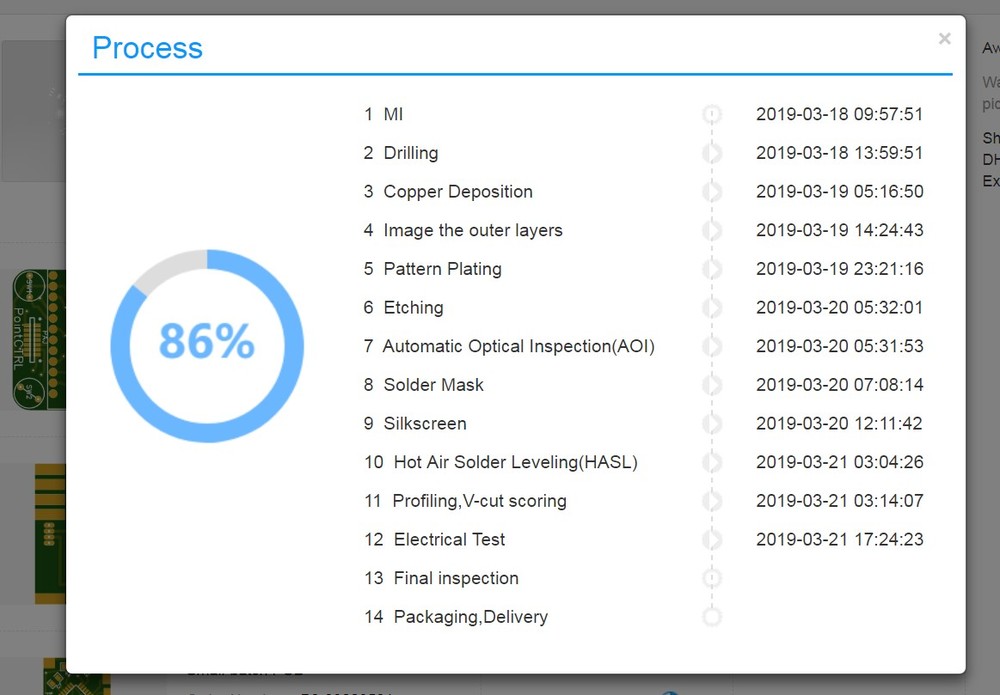Image resolution: width=1000 pixels, height=695 pixels.
Task: Click the 2019-03-21 17:24:23 timestamp
Action: click(x=839, y=540)
